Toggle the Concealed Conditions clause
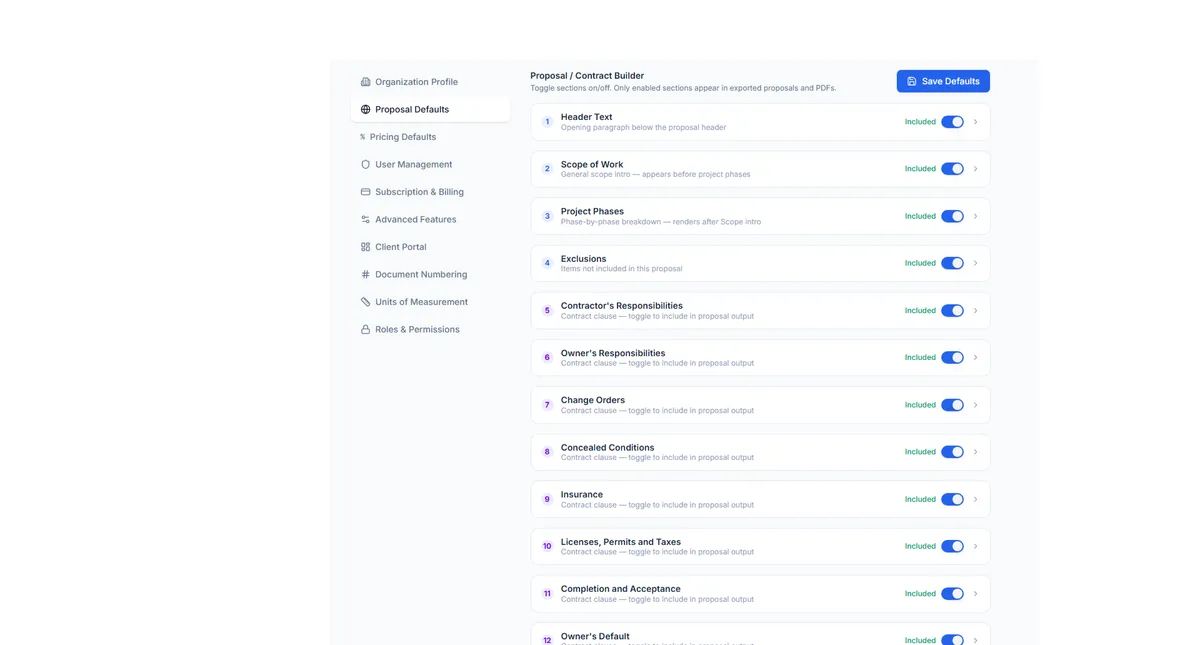This screenshot has width=1200, height=645. coord(952,452)
